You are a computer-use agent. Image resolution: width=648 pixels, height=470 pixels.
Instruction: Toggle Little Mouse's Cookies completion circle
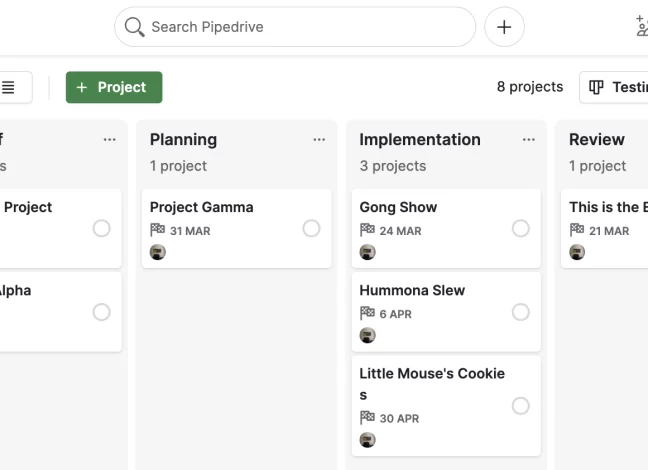[521, 406]
